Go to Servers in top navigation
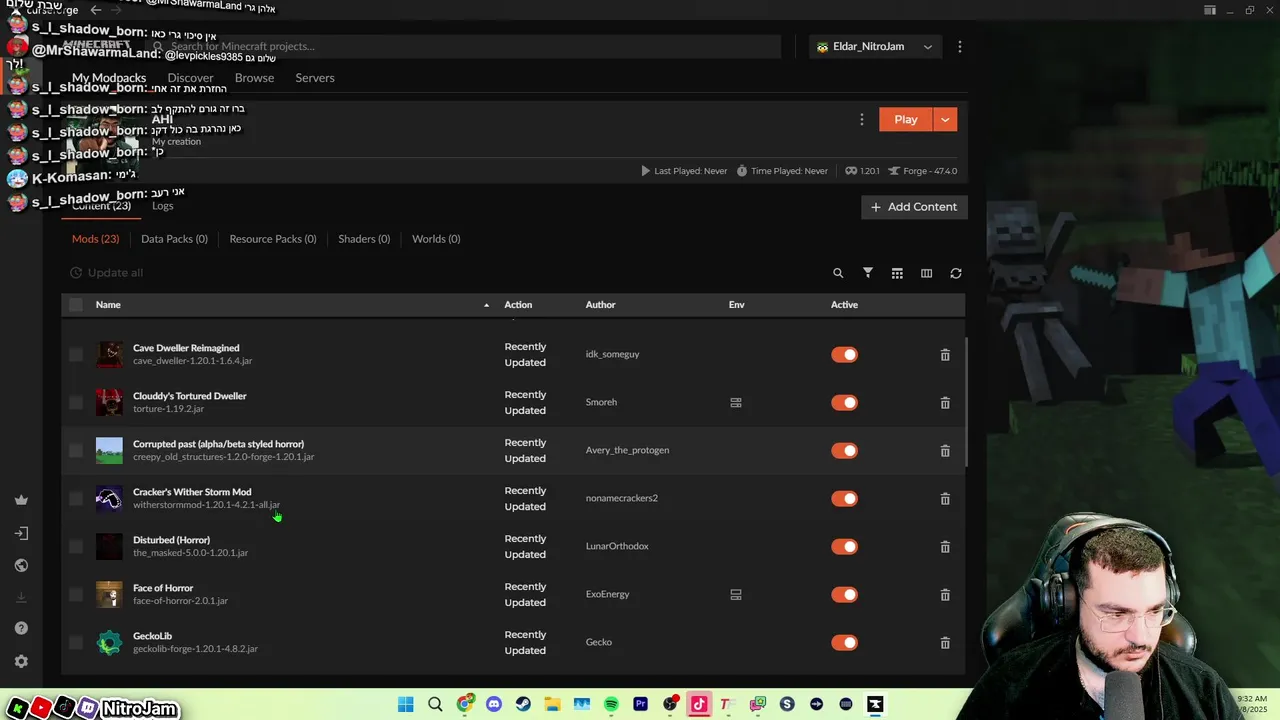Screen dimensions: 1280x720 pyautogui.click(x=315, y=78)
